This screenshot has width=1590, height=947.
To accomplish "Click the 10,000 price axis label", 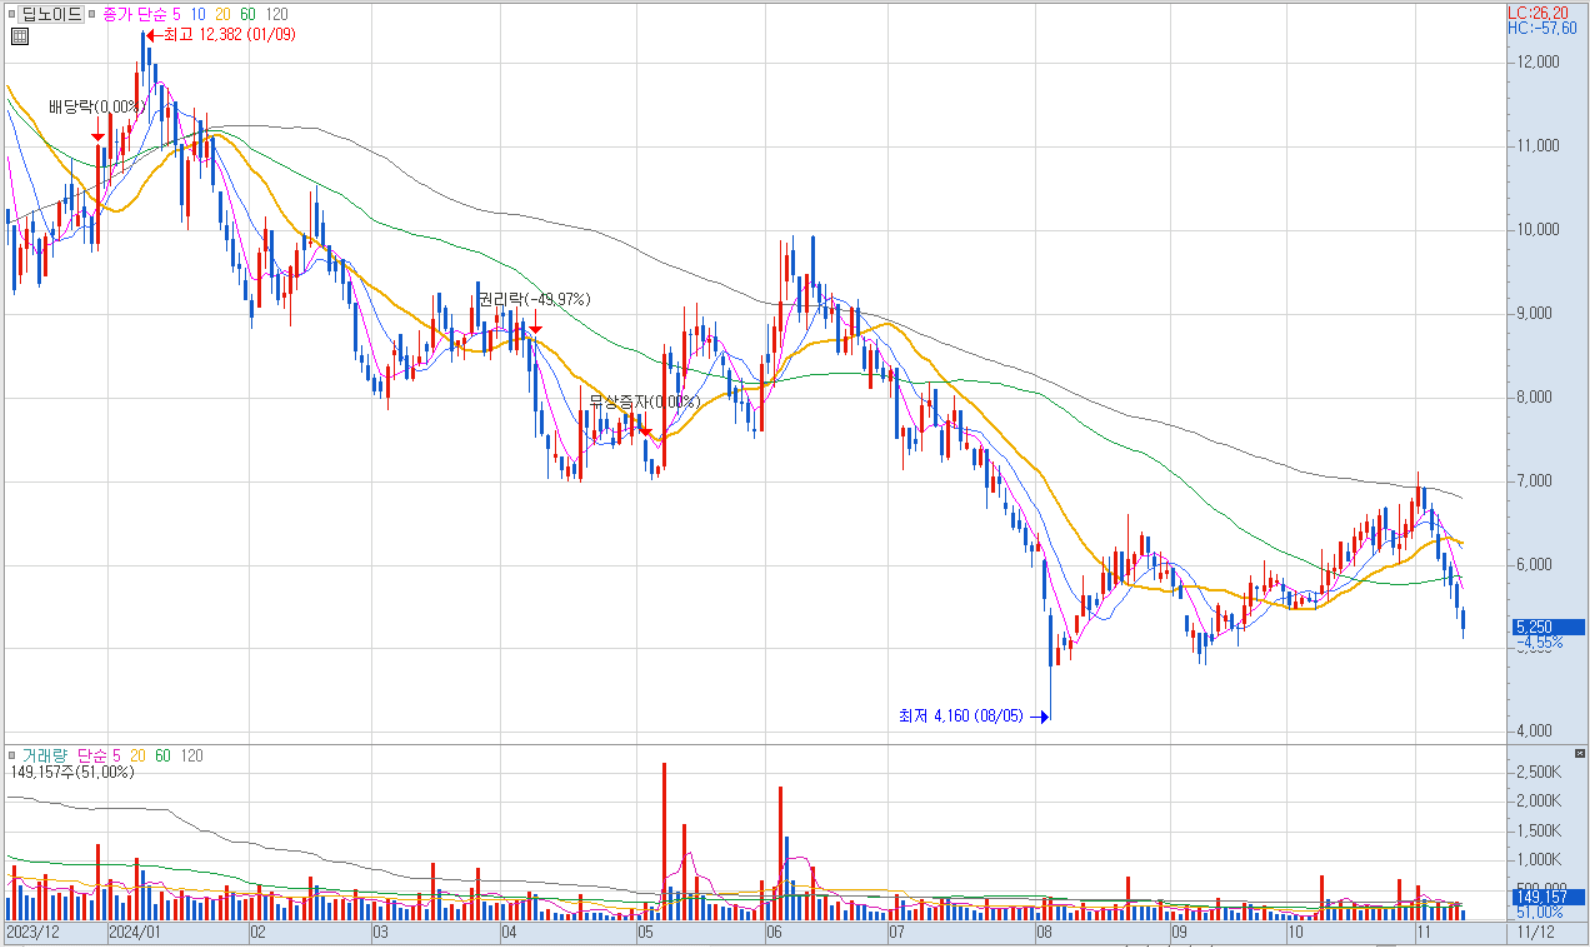I will click(x=1538, y=230).
